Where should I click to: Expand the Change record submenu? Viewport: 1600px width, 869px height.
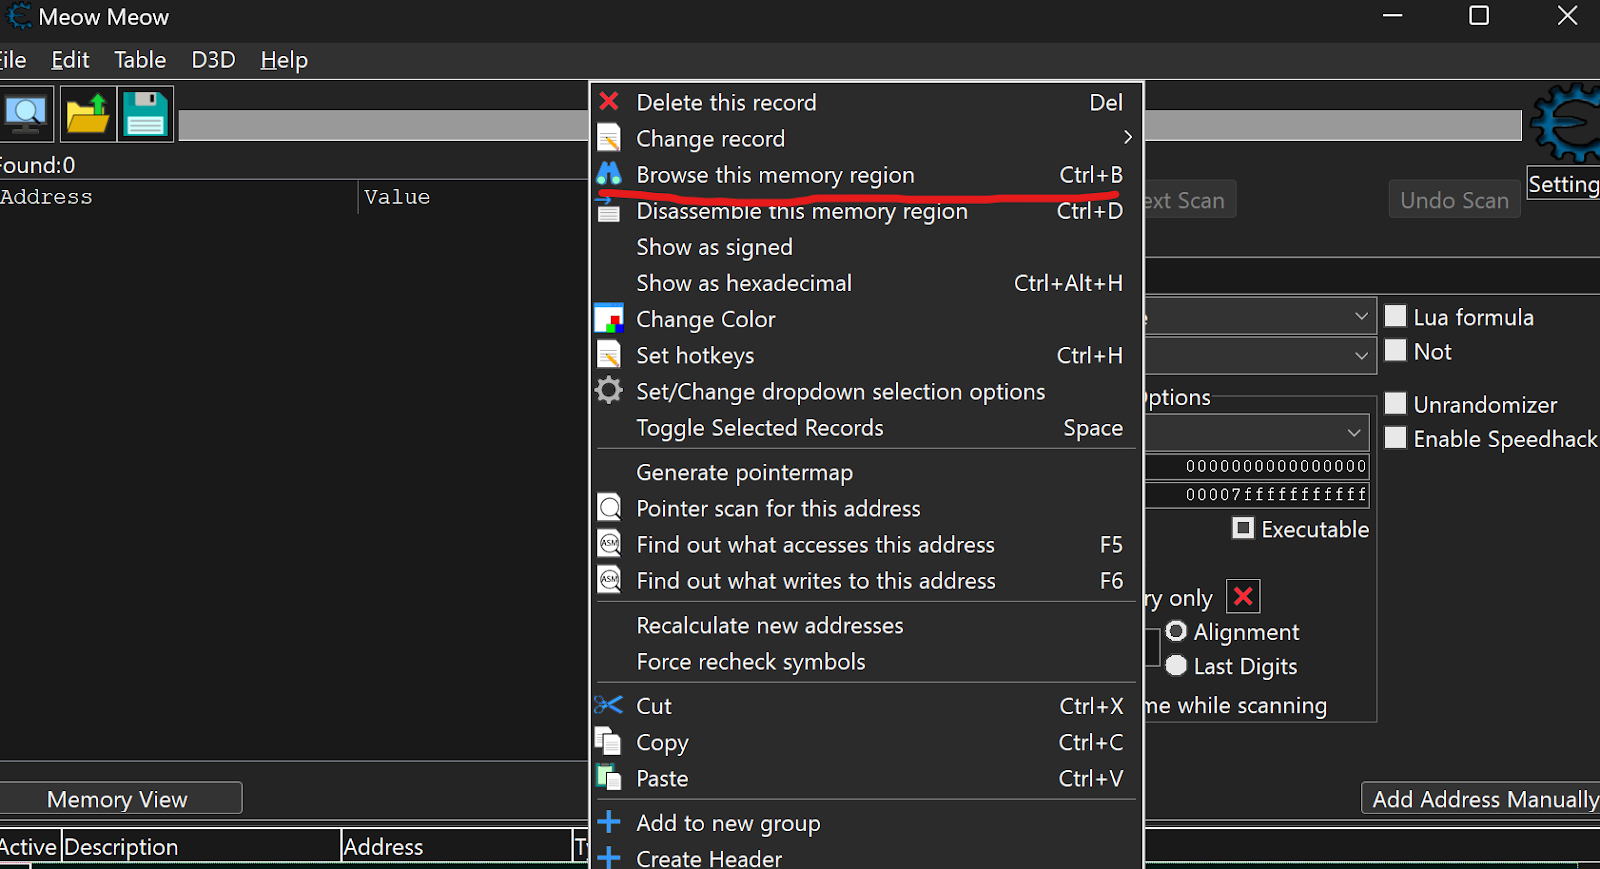[1127, 137]
